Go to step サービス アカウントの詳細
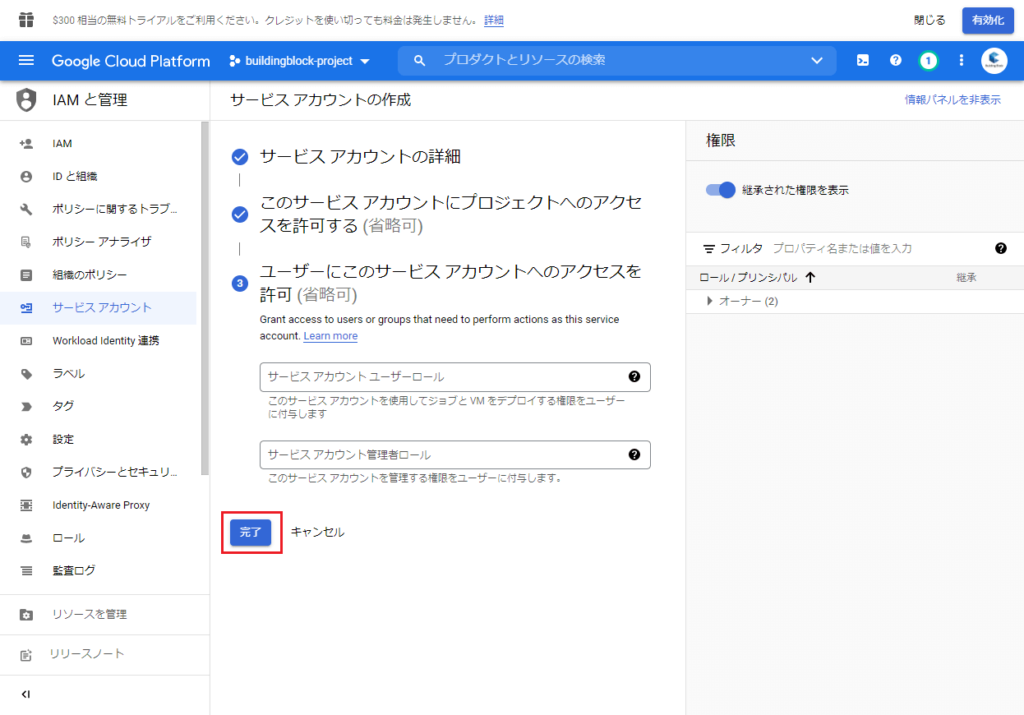The width and height of the screenshot is (1024, 715). [x=360, y=157]
